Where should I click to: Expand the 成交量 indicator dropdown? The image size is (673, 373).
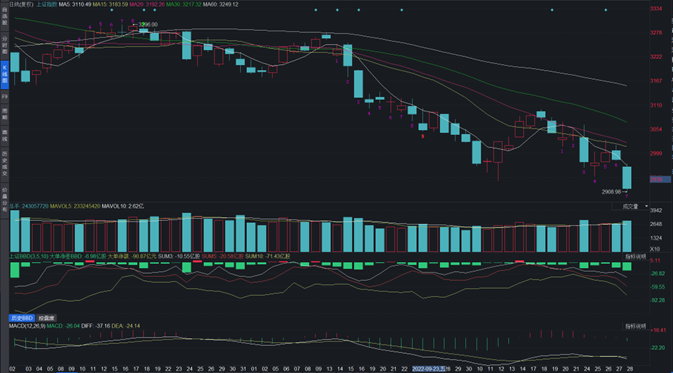click(631, 206)
